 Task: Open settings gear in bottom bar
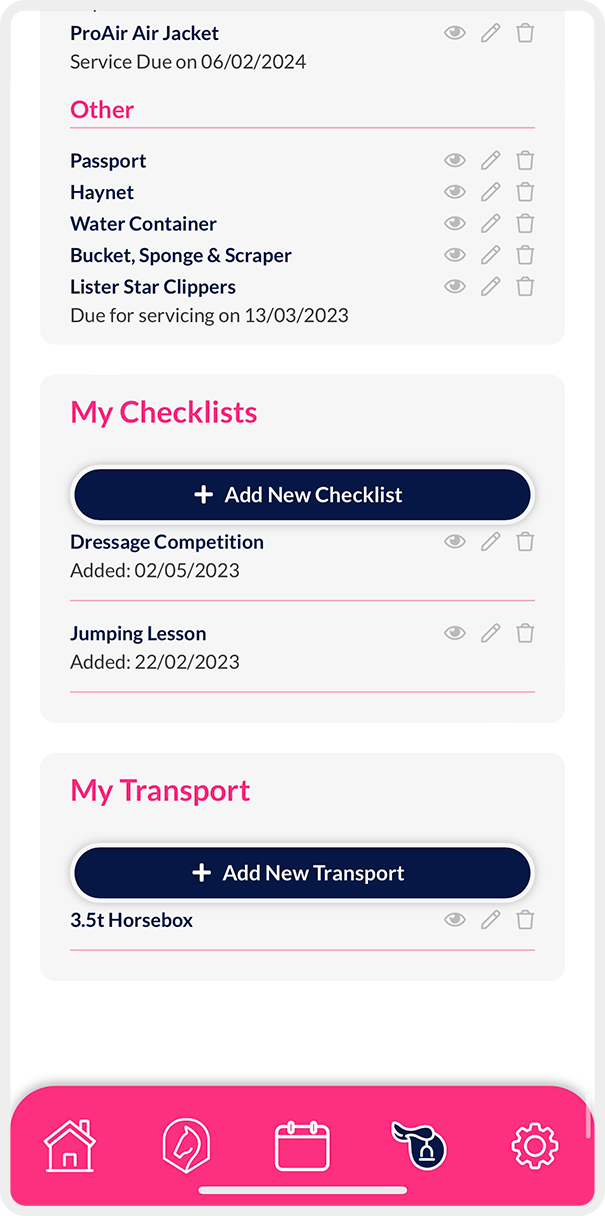coord(534,1146)
